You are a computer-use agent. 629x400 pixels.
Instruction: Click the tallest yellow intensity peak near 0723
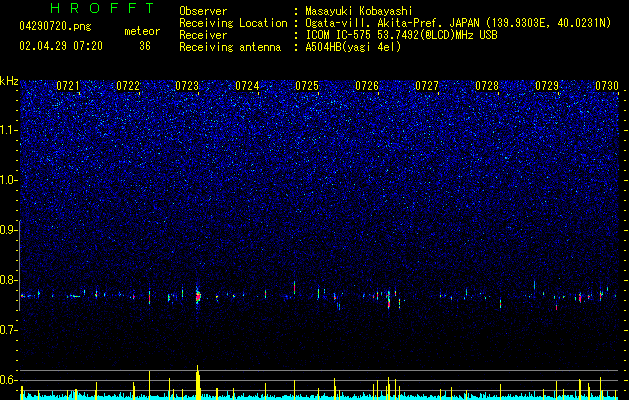198,382
